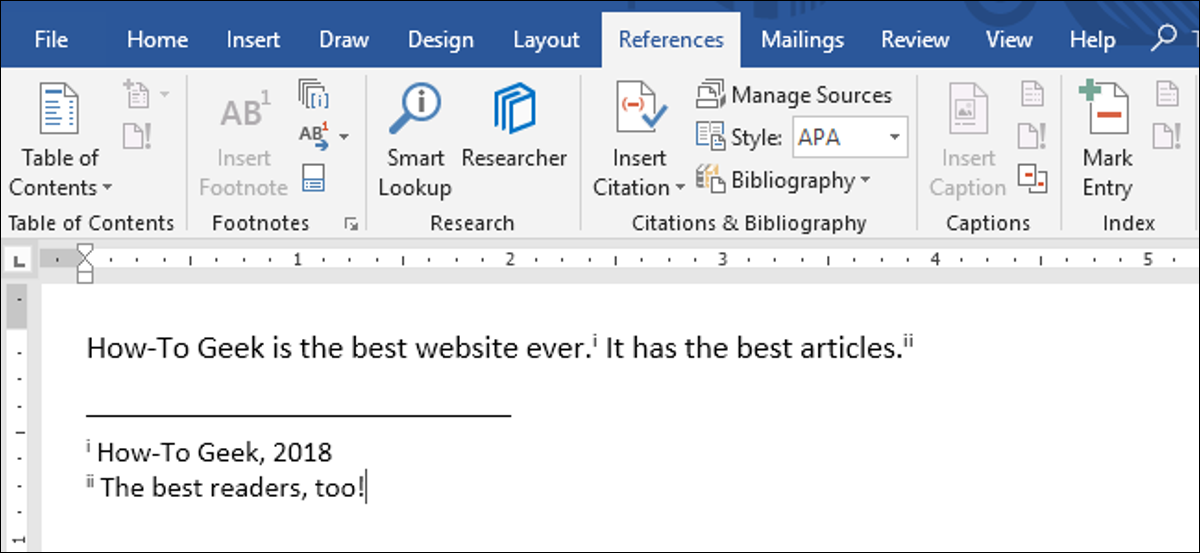Click Update Table icon under Add Text
The width and height of the screenshot is (1200, 553).
[x=137, y=134]
